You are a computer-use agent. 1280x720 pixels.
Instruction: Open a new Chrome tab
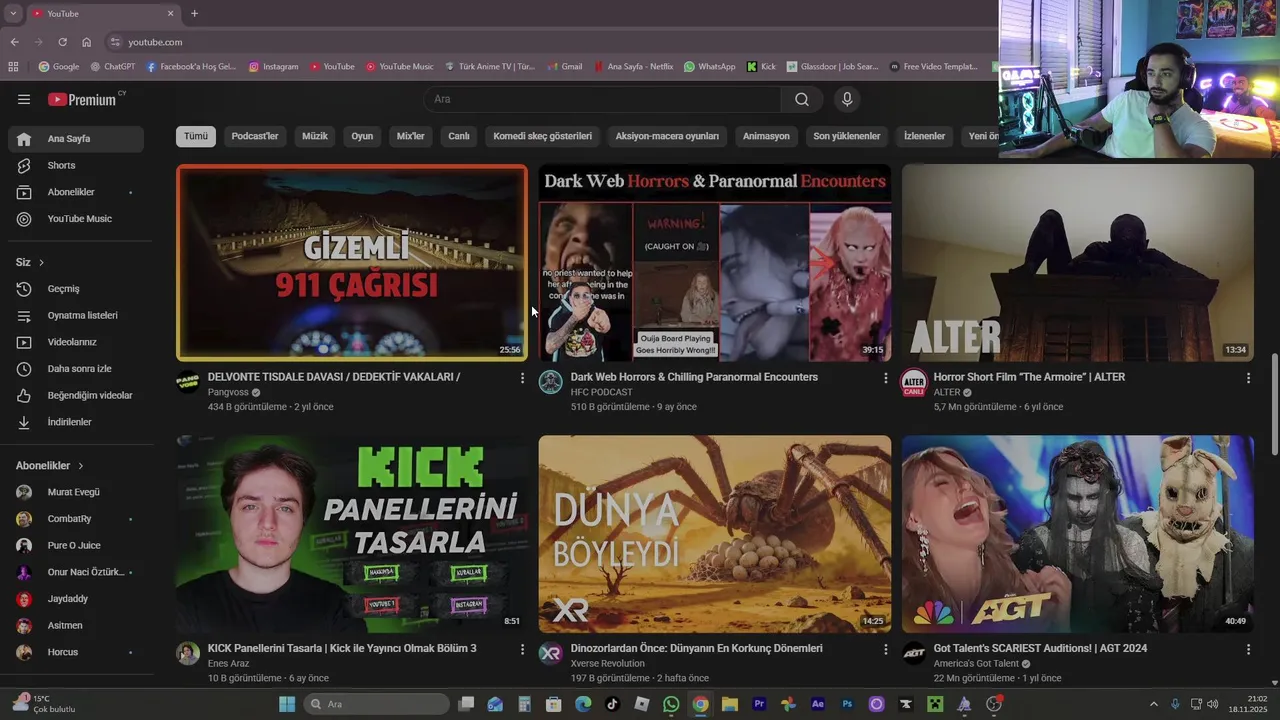(194, 14)
